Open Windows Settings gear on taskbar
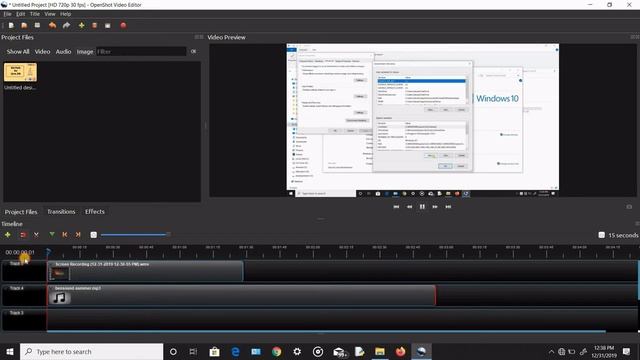 click(x=297, y=351)
